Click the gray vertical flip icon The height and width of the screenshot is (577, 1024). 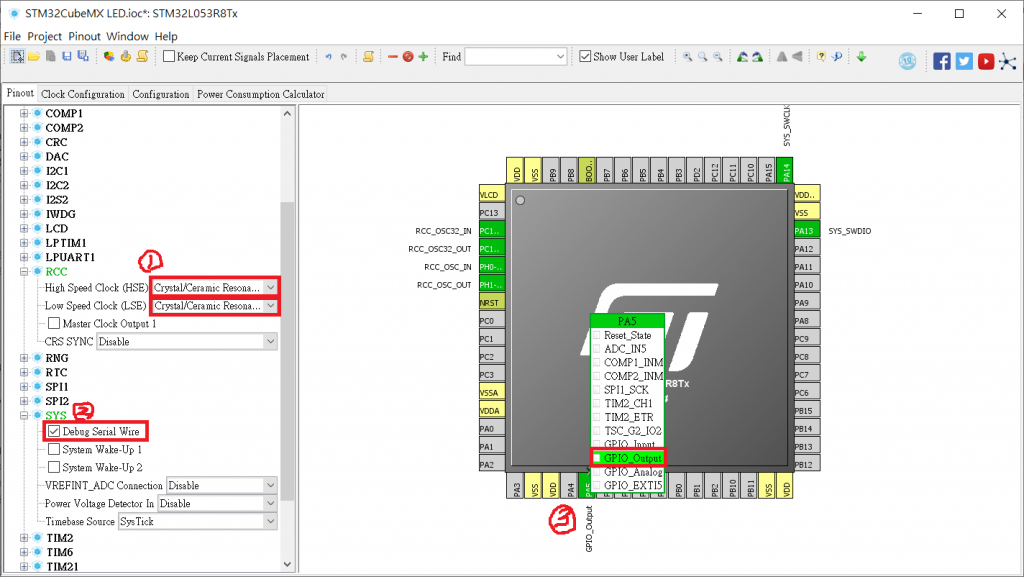click(x=782, y=57)
